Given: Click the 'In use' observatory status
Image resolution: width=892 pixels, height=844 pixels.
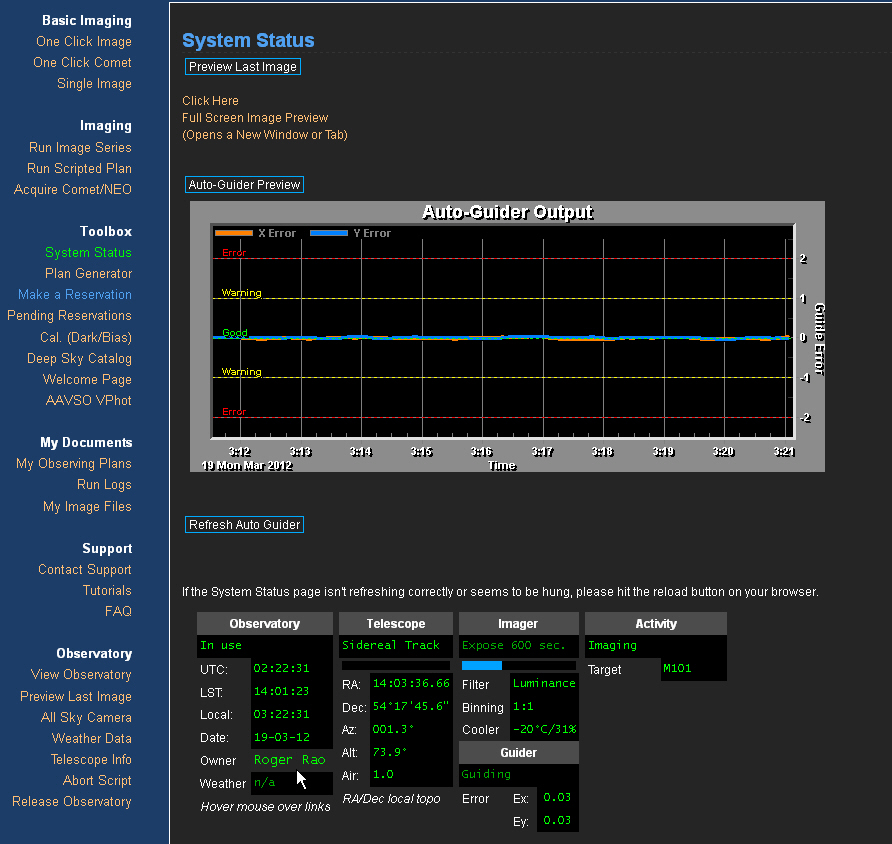Looking at the screenshot, I should point(221,646).
